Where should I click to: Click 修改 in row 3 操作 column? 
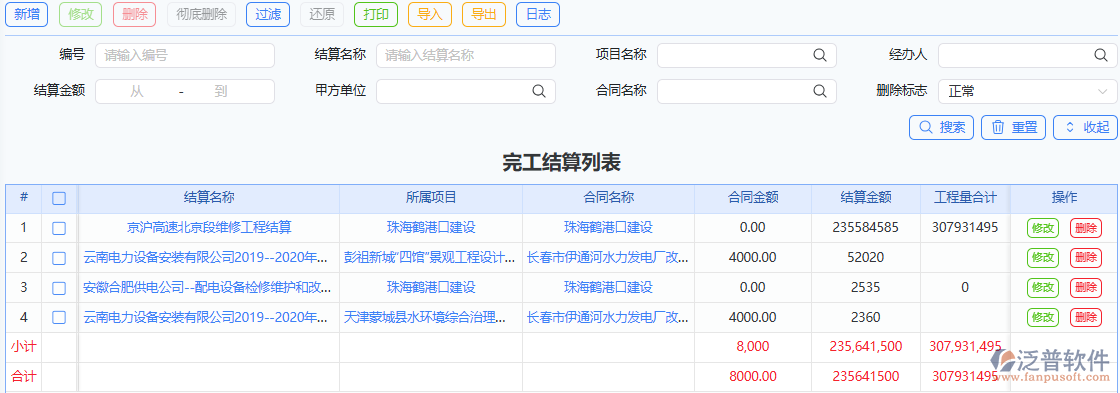click(1043, 288)
